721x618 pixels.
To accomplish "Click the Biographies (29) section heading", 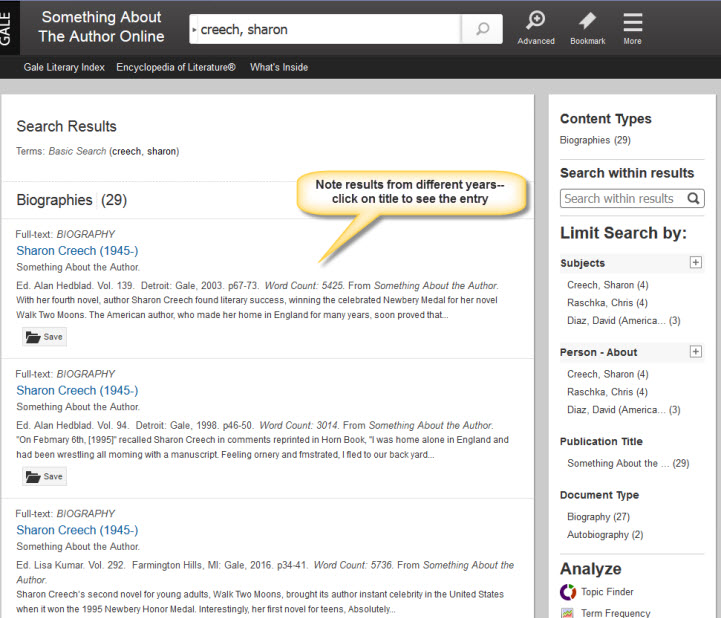I will pos(72,200).
